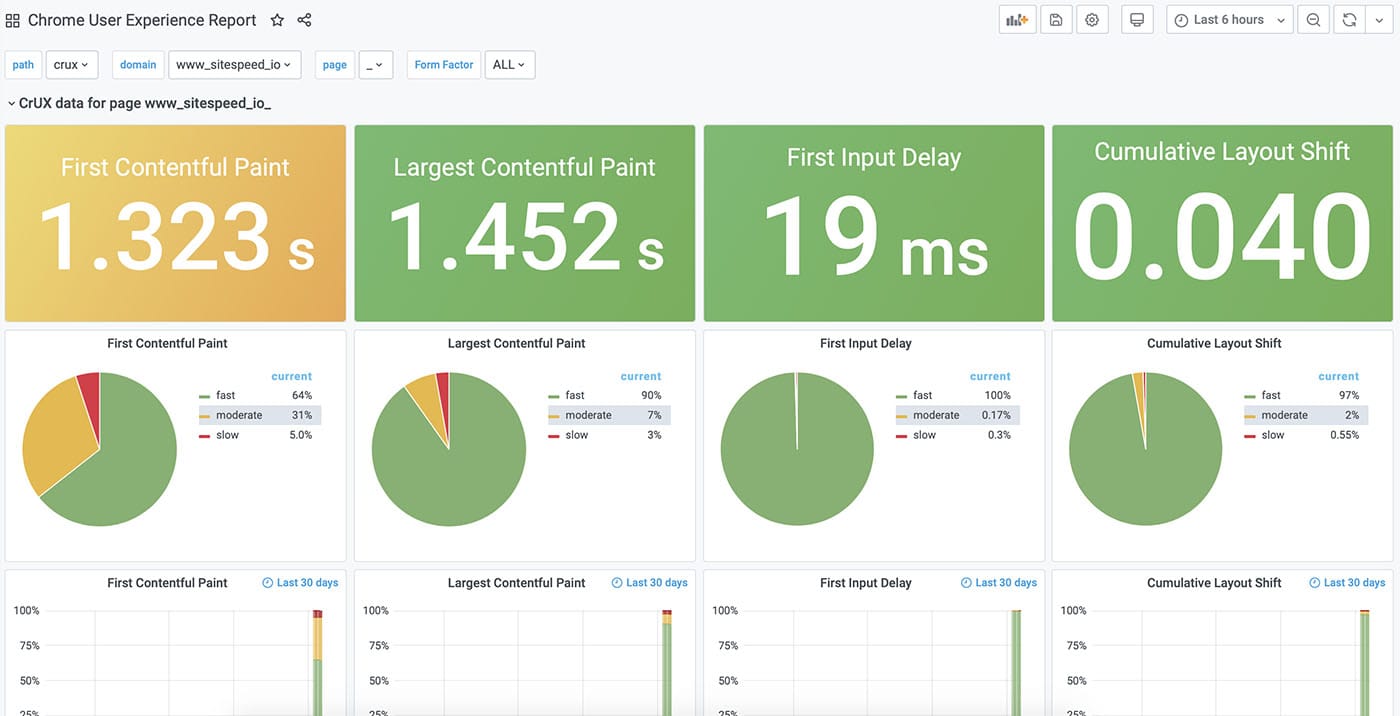The height and width of the screenshot is (716, 1400).
Task: Click the dashboard title Chrome User Experience Report
Action: pyautogui.click(x=142, y=20)
